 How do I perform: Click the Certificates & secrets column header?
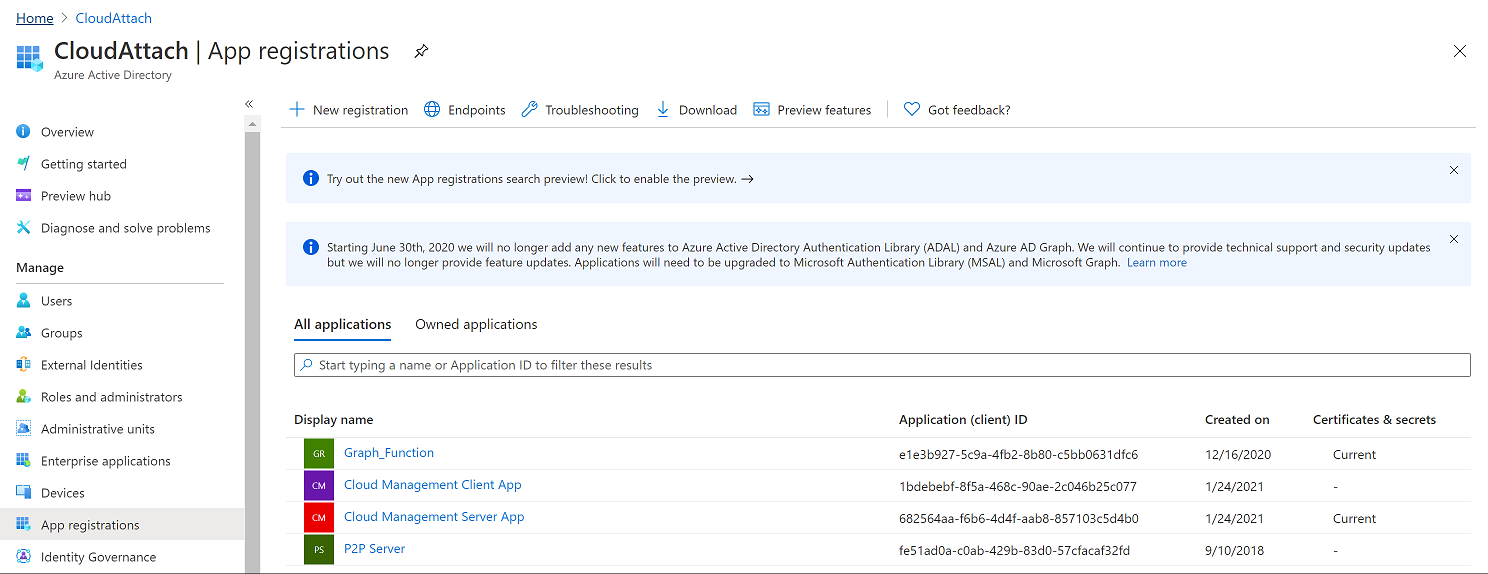click(x=1374, y=420)
